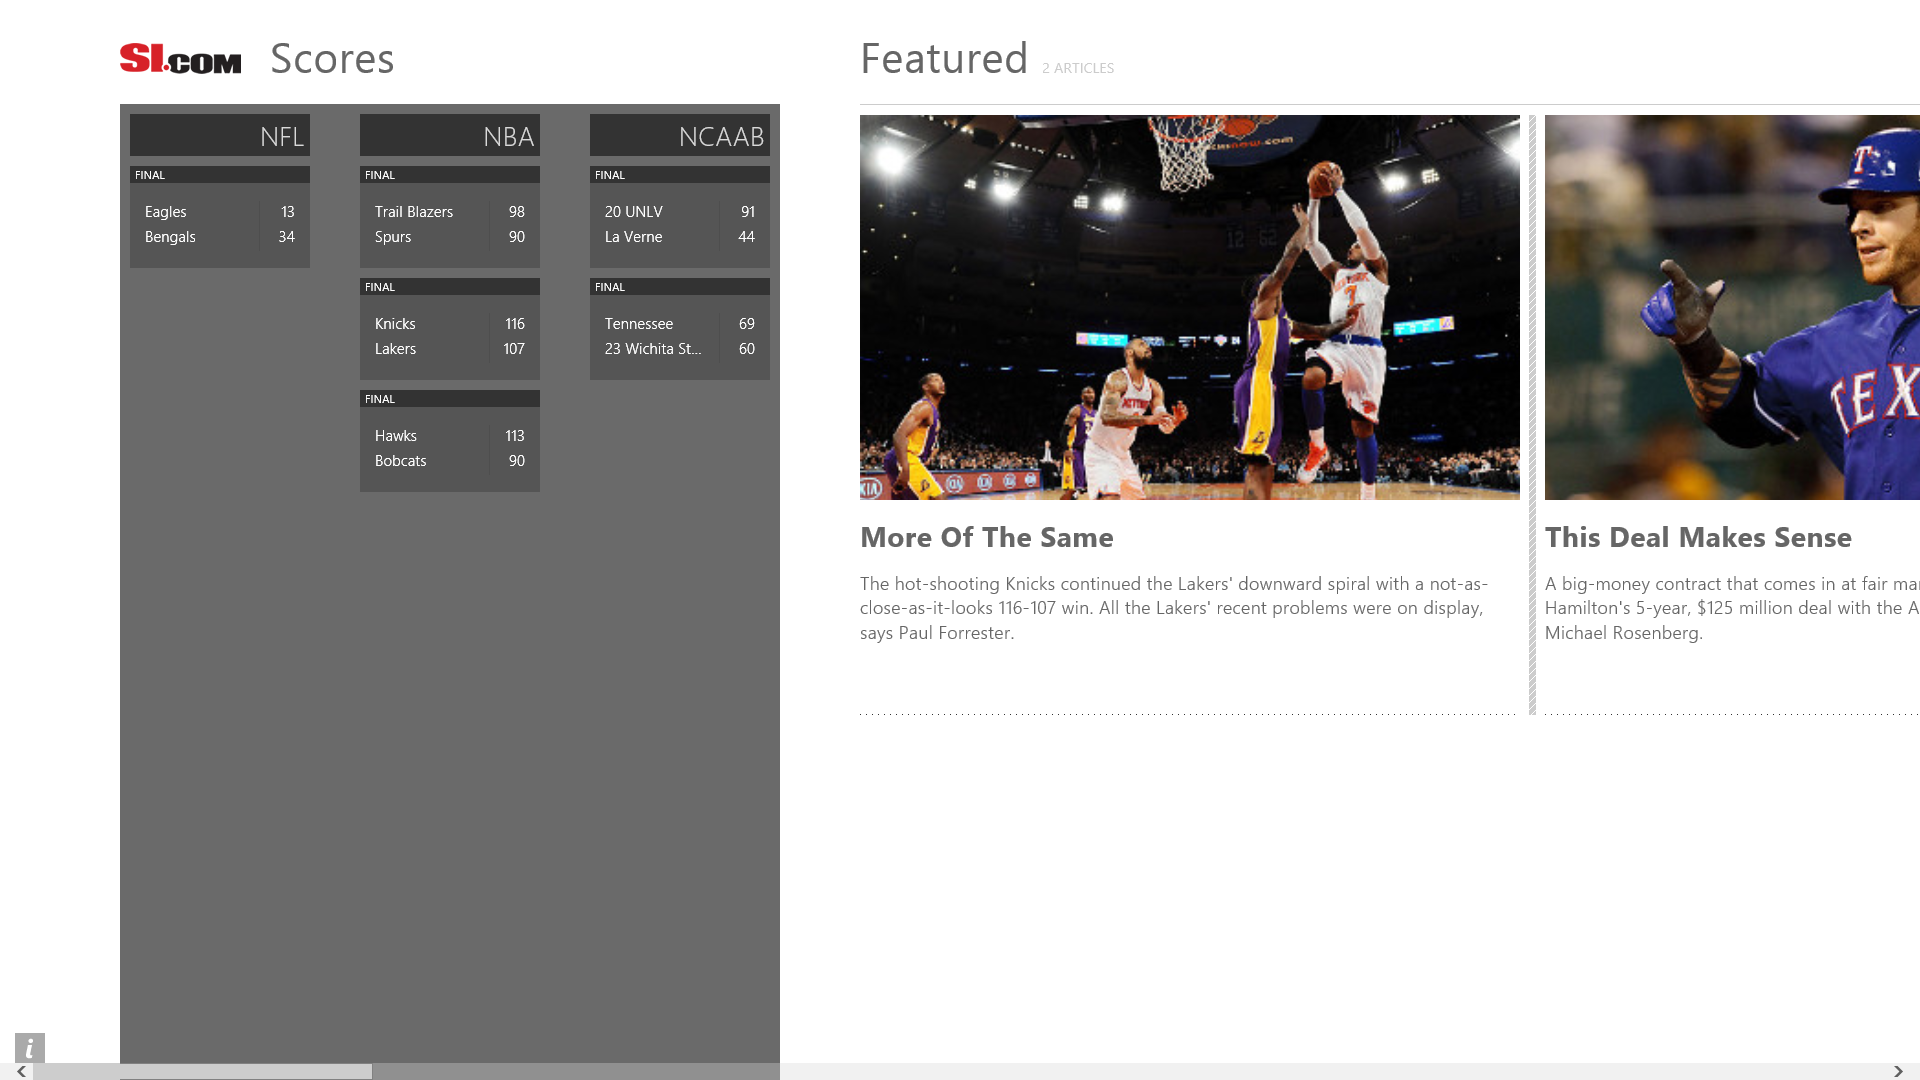The image size is (1920, 1080).
Task: Click the Knicks game photo
Action: coord(1189,307)
